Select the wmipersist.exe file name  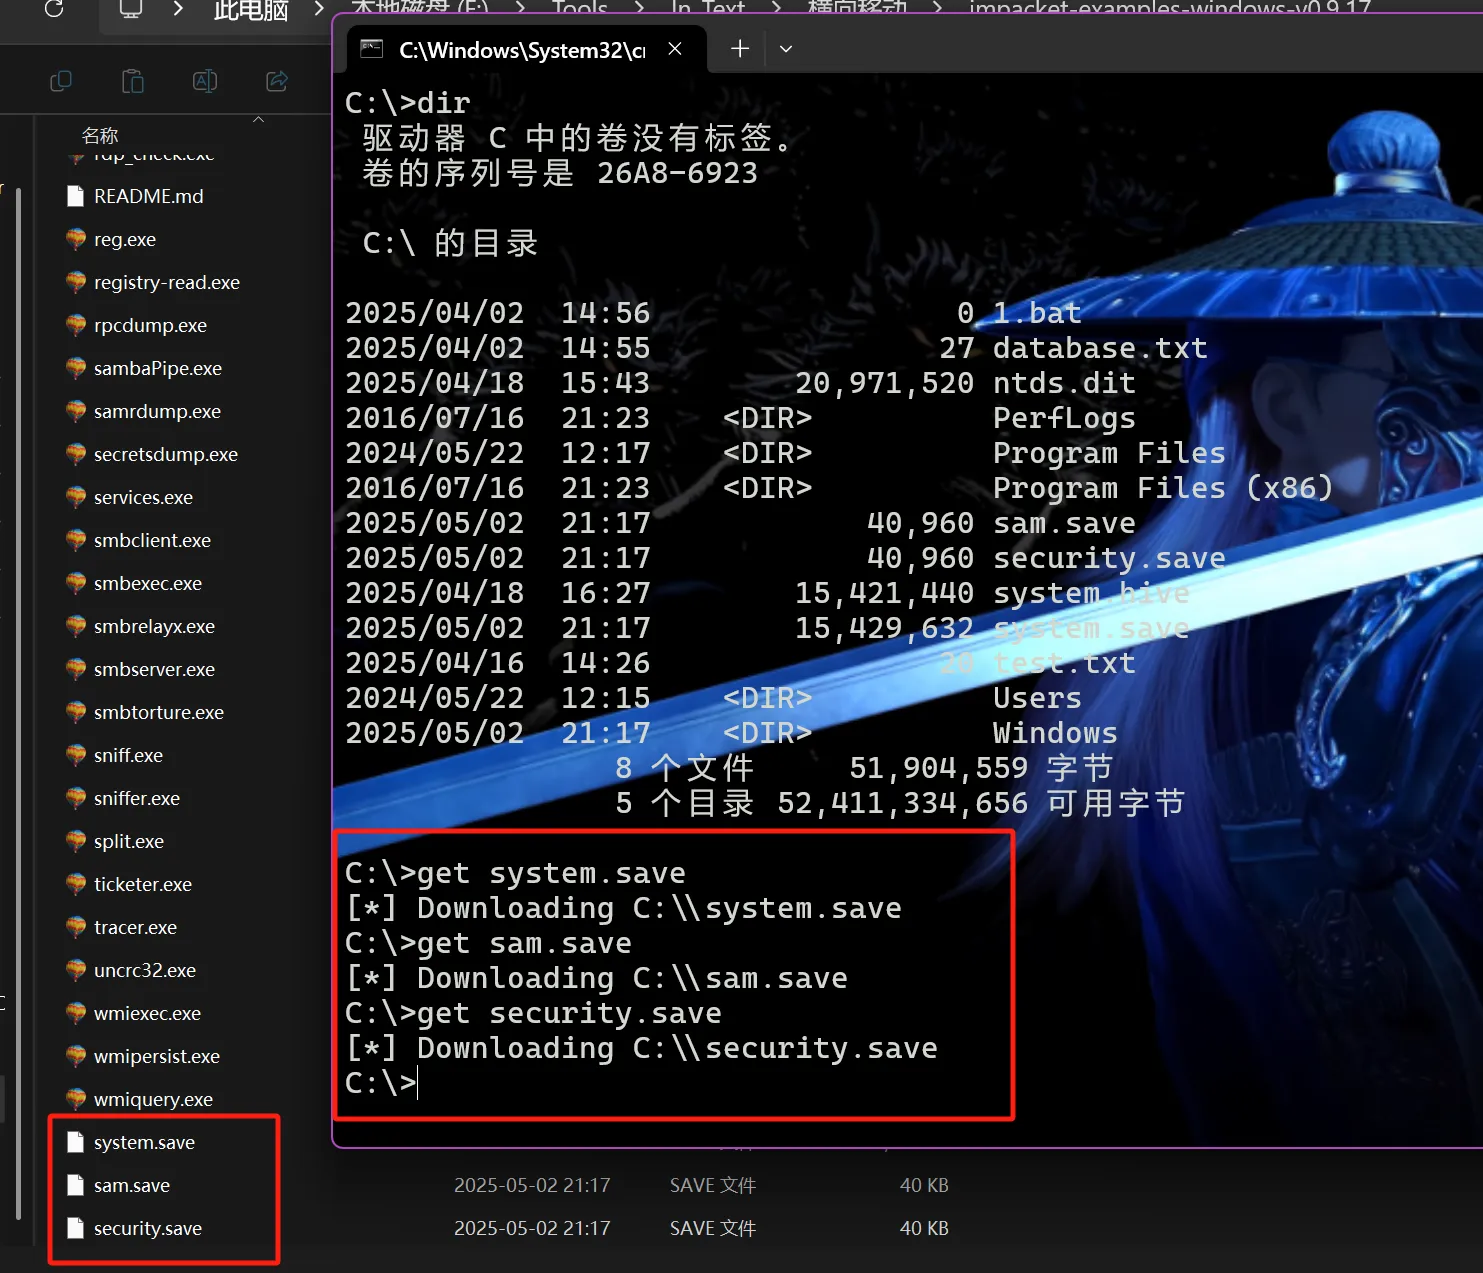pyautogui.click(x=157, y=1056)
